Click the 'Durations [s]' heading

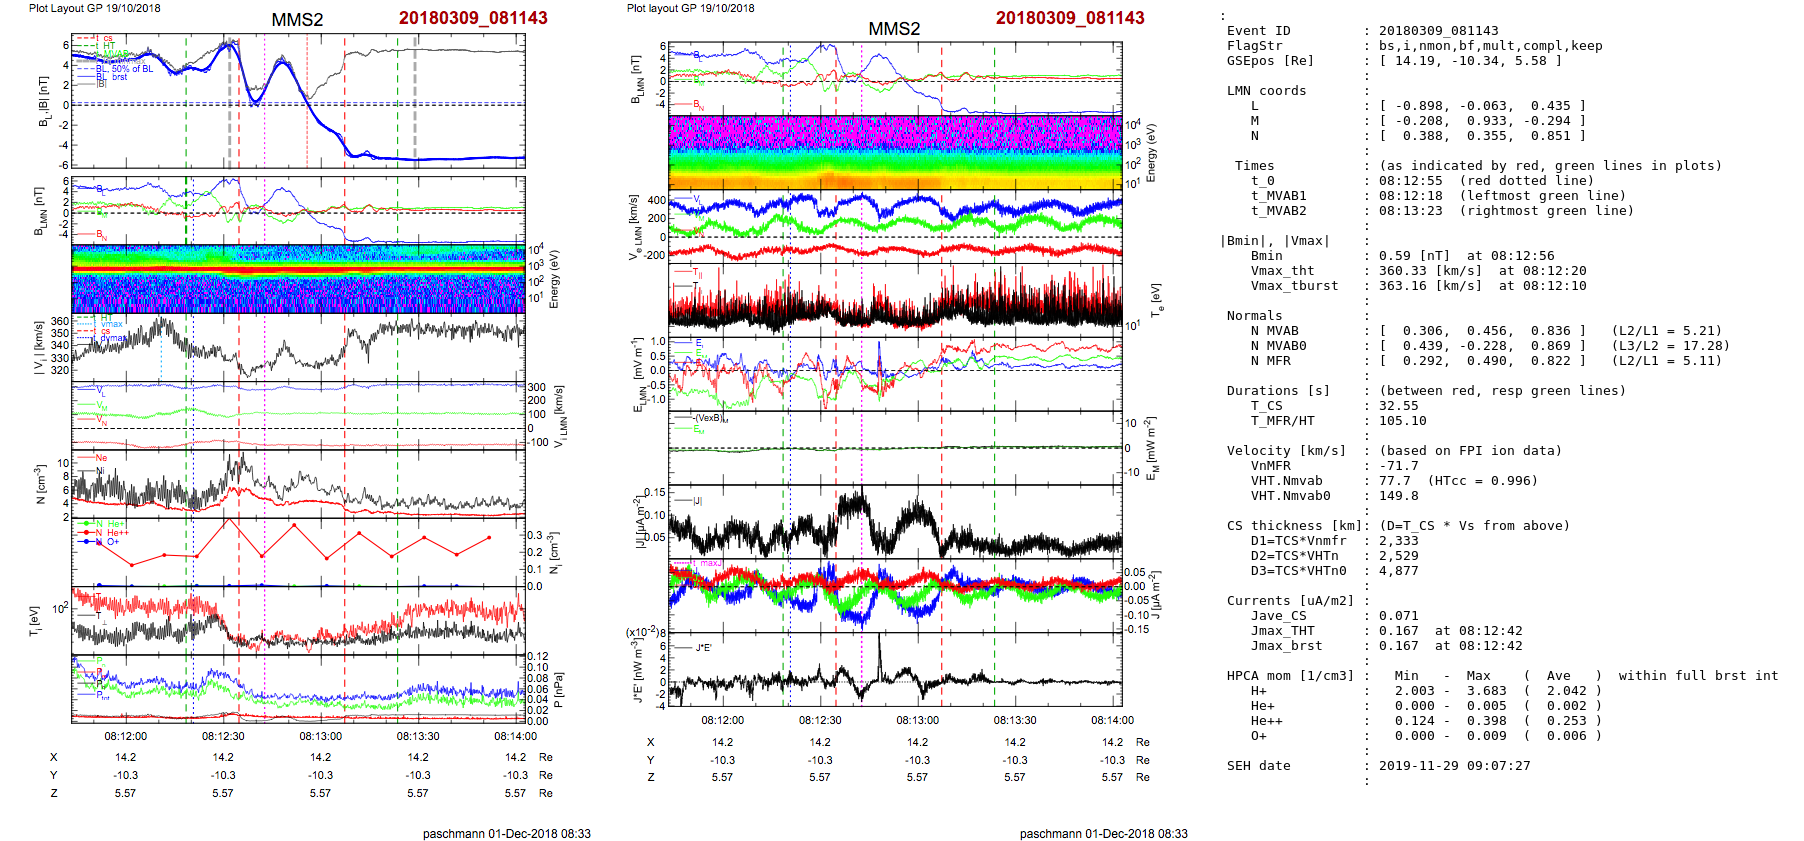point(1278,391)
